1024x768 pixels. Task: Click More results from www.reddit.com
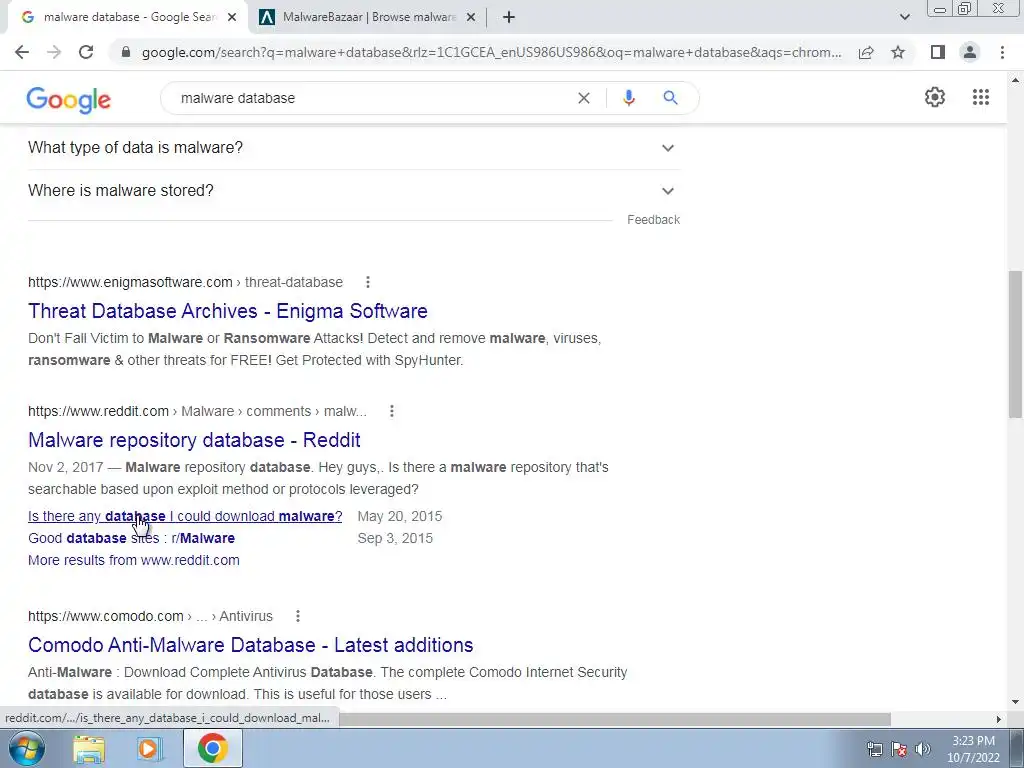(134, 560)
